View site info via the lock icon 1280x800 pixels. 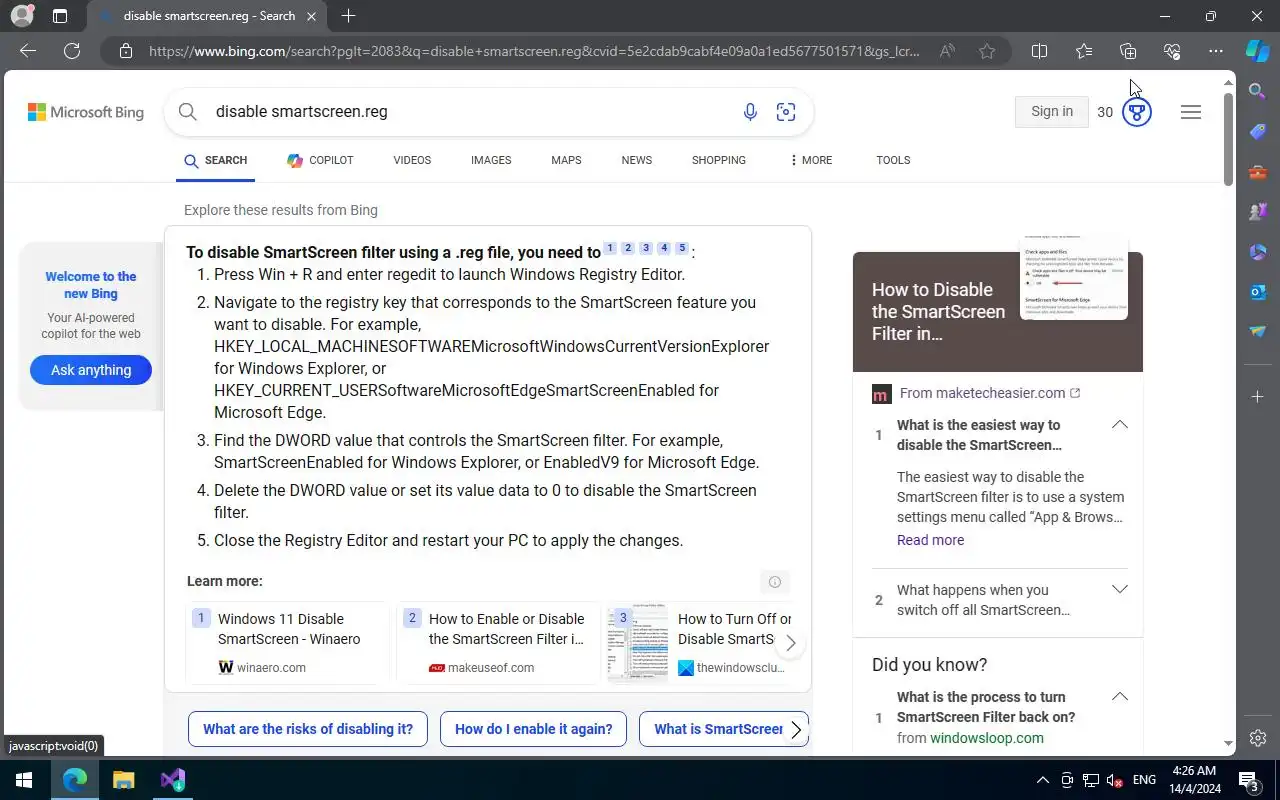(125, 51)
